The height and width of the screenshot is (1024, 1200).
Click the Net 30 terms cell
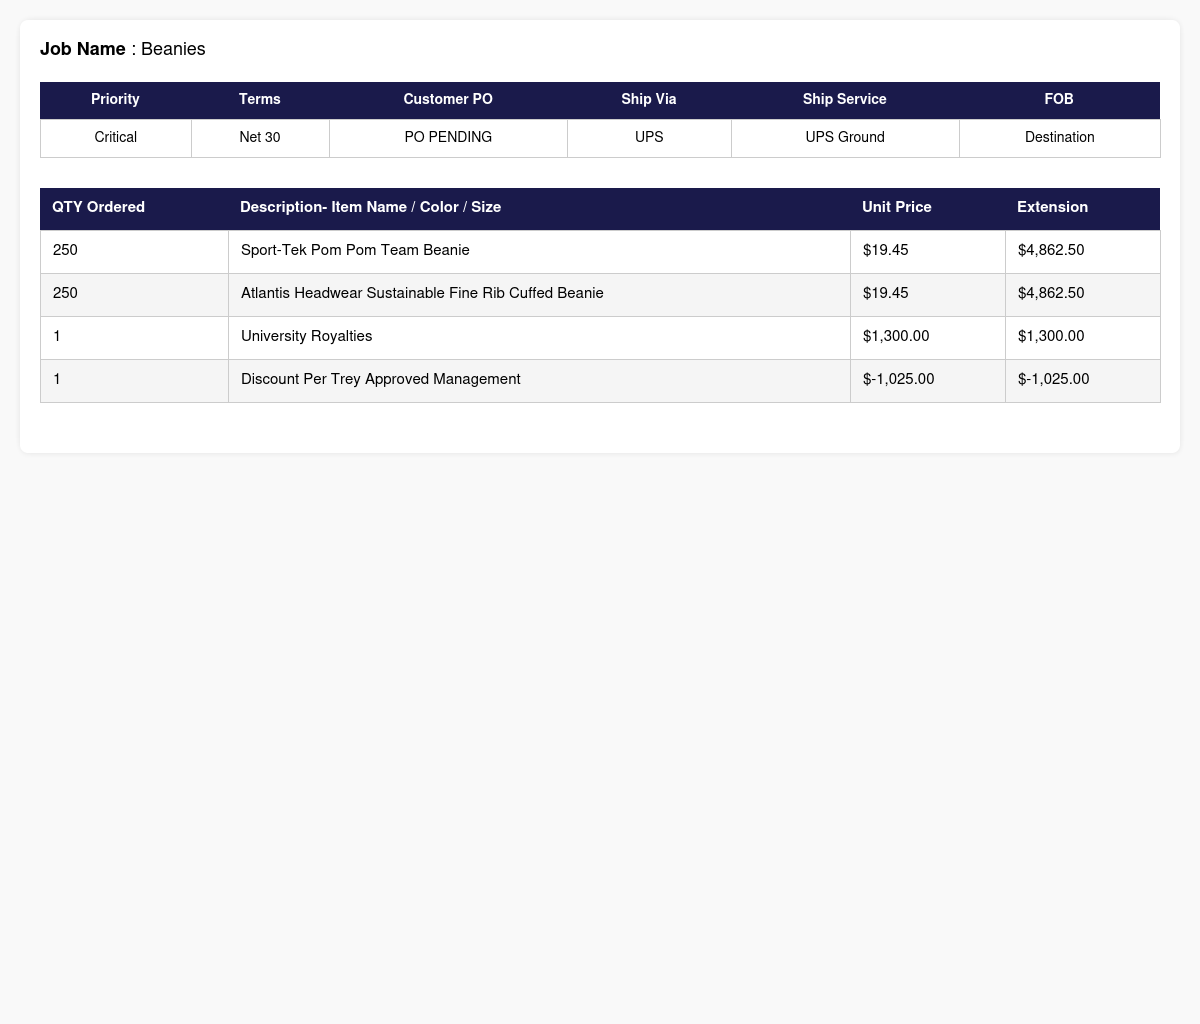260,138
